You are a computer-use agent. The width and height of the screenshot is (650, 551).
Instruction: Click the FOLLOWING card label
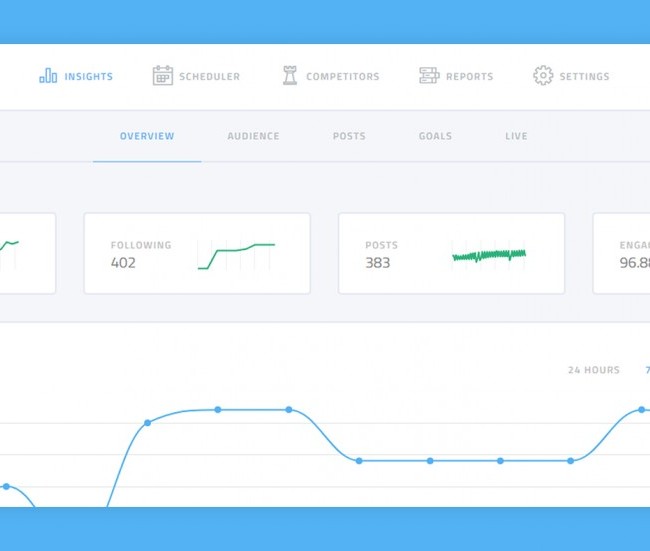coord(141,245)
